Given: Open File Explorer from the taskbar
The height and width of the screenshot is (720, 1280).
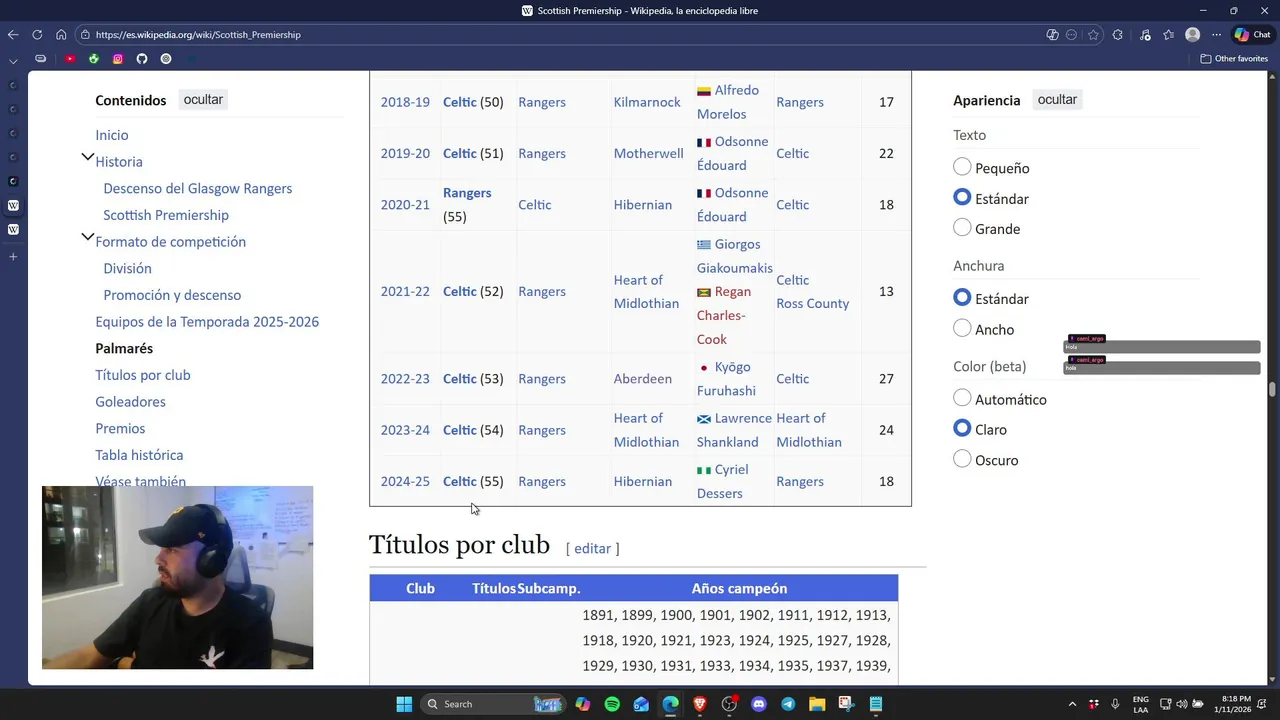Looking at the screenshot, I should pyautogui.click(x=817, y=704).
